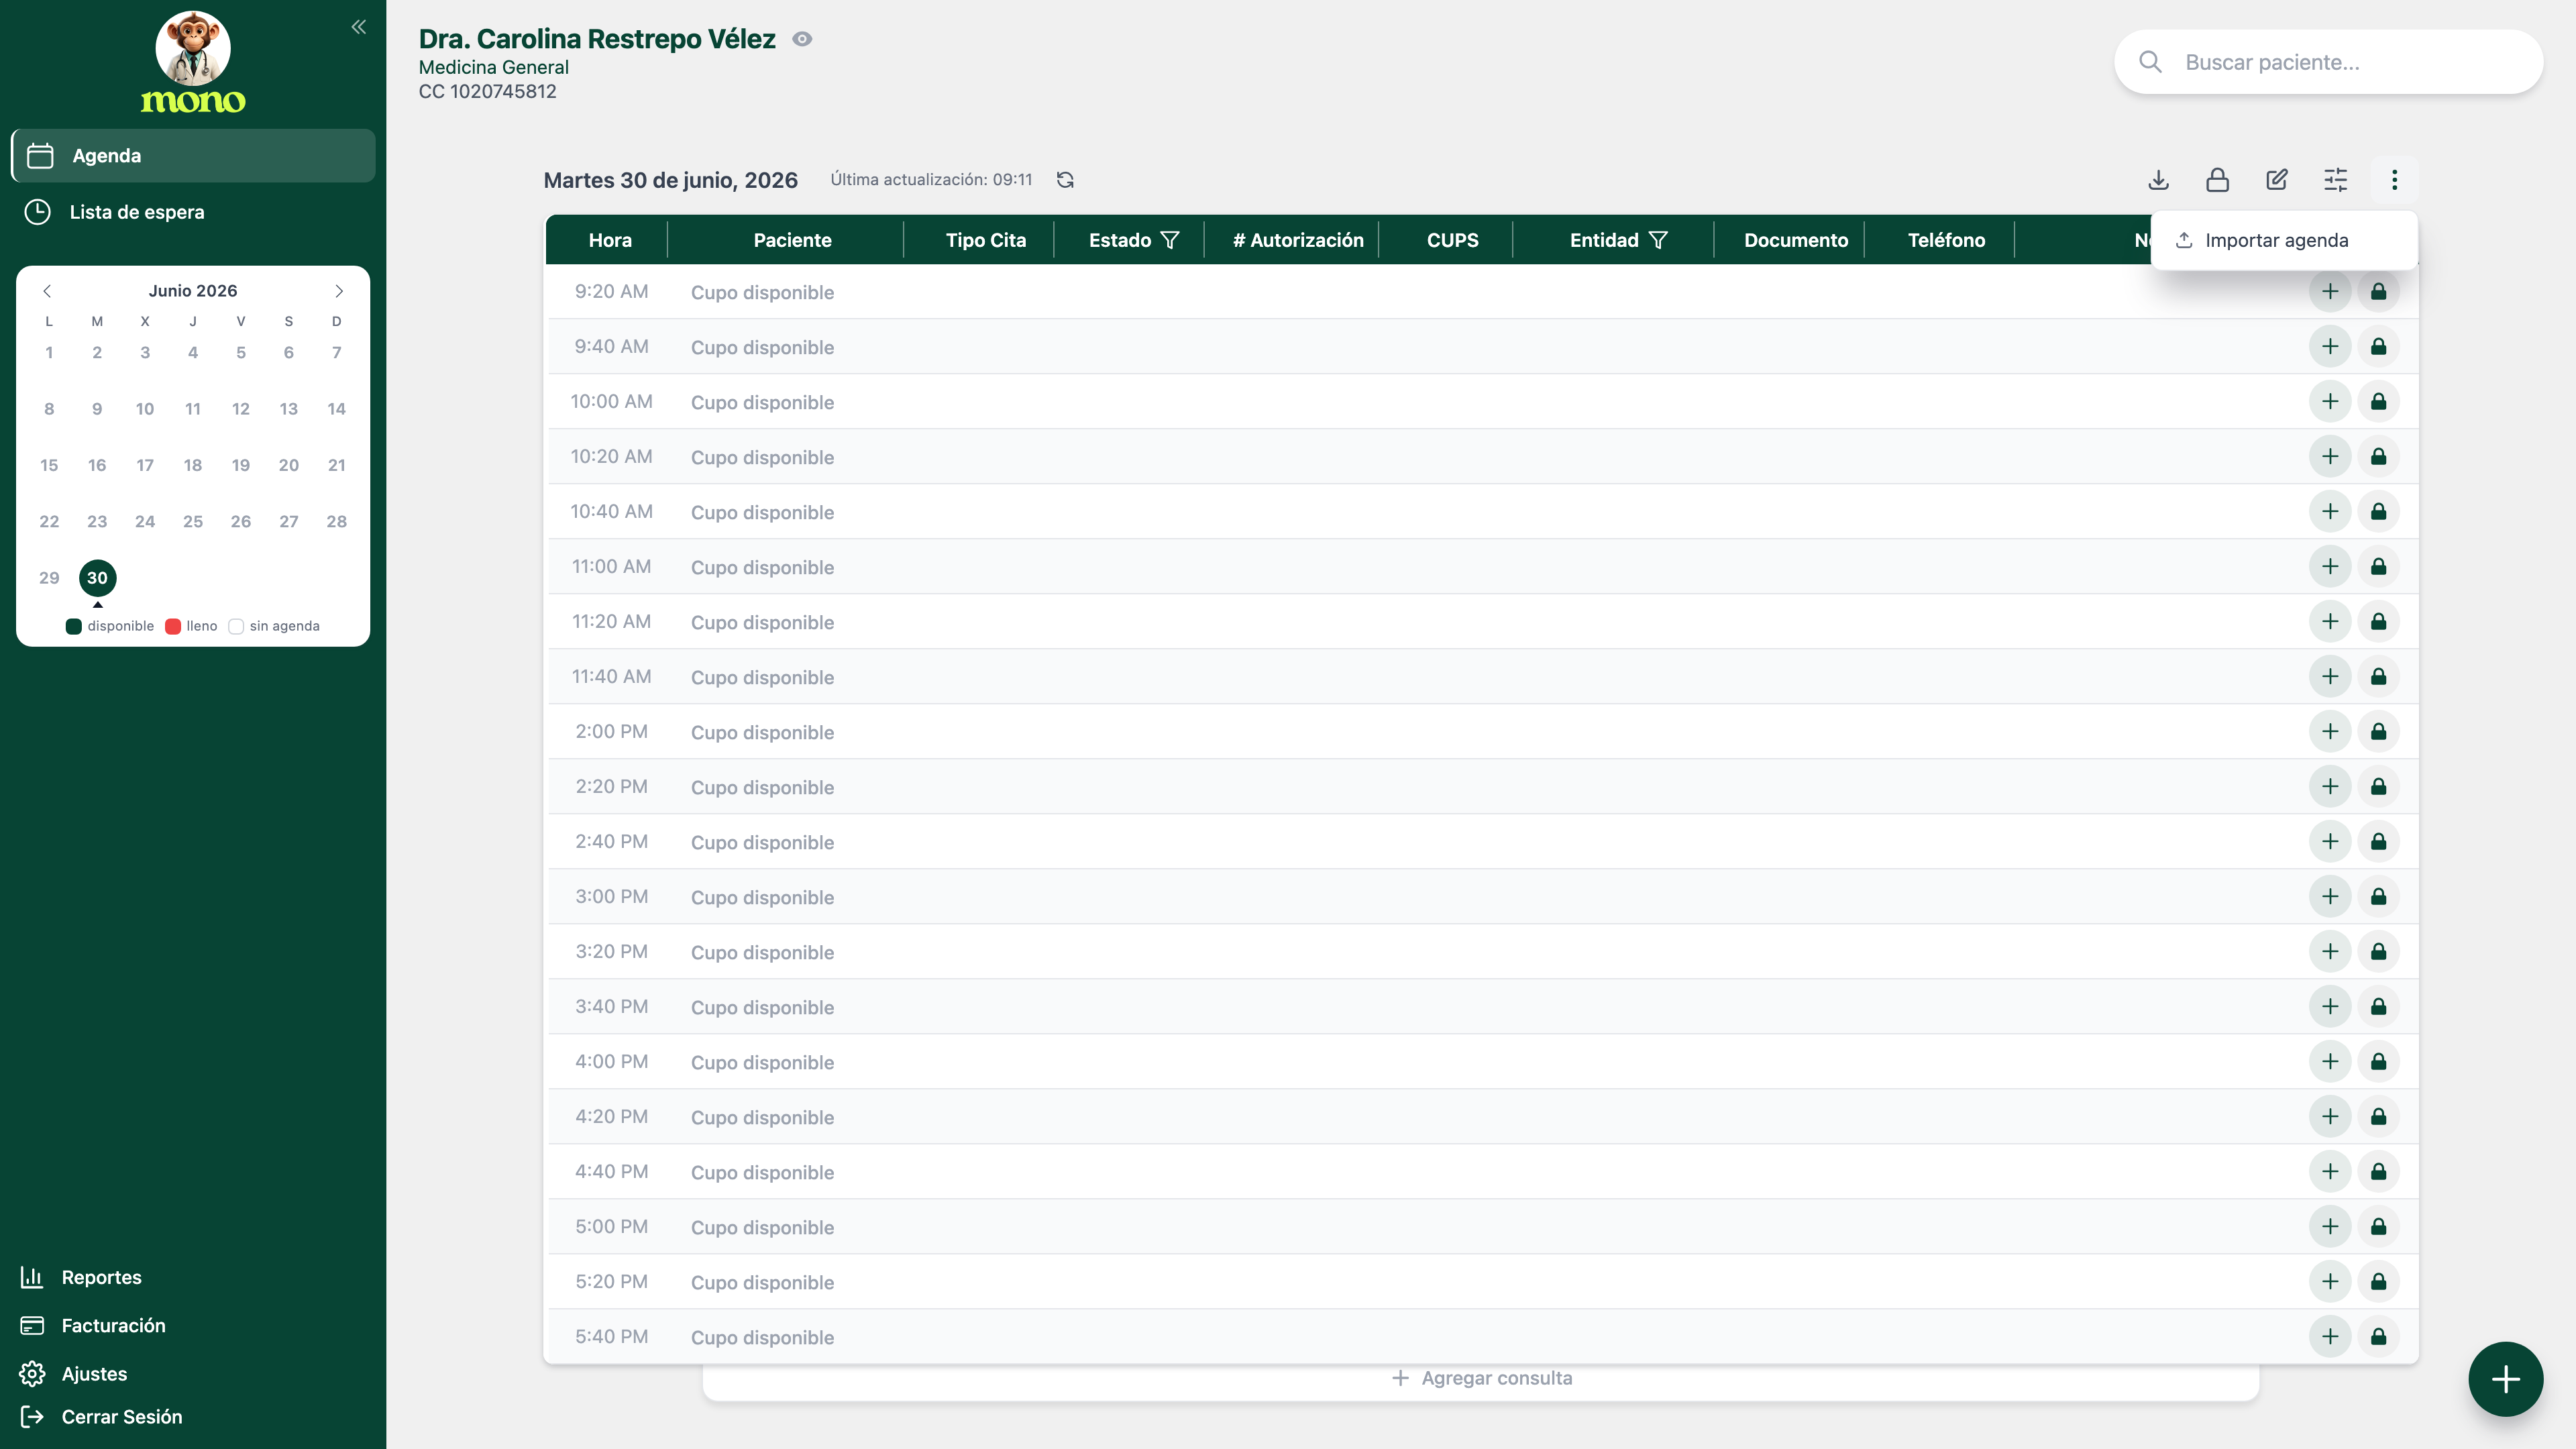Image resolution: width=2576 pixels, height=1449 pixels.
Task: Click the search magnifier icon
Action: point(2151,62)
